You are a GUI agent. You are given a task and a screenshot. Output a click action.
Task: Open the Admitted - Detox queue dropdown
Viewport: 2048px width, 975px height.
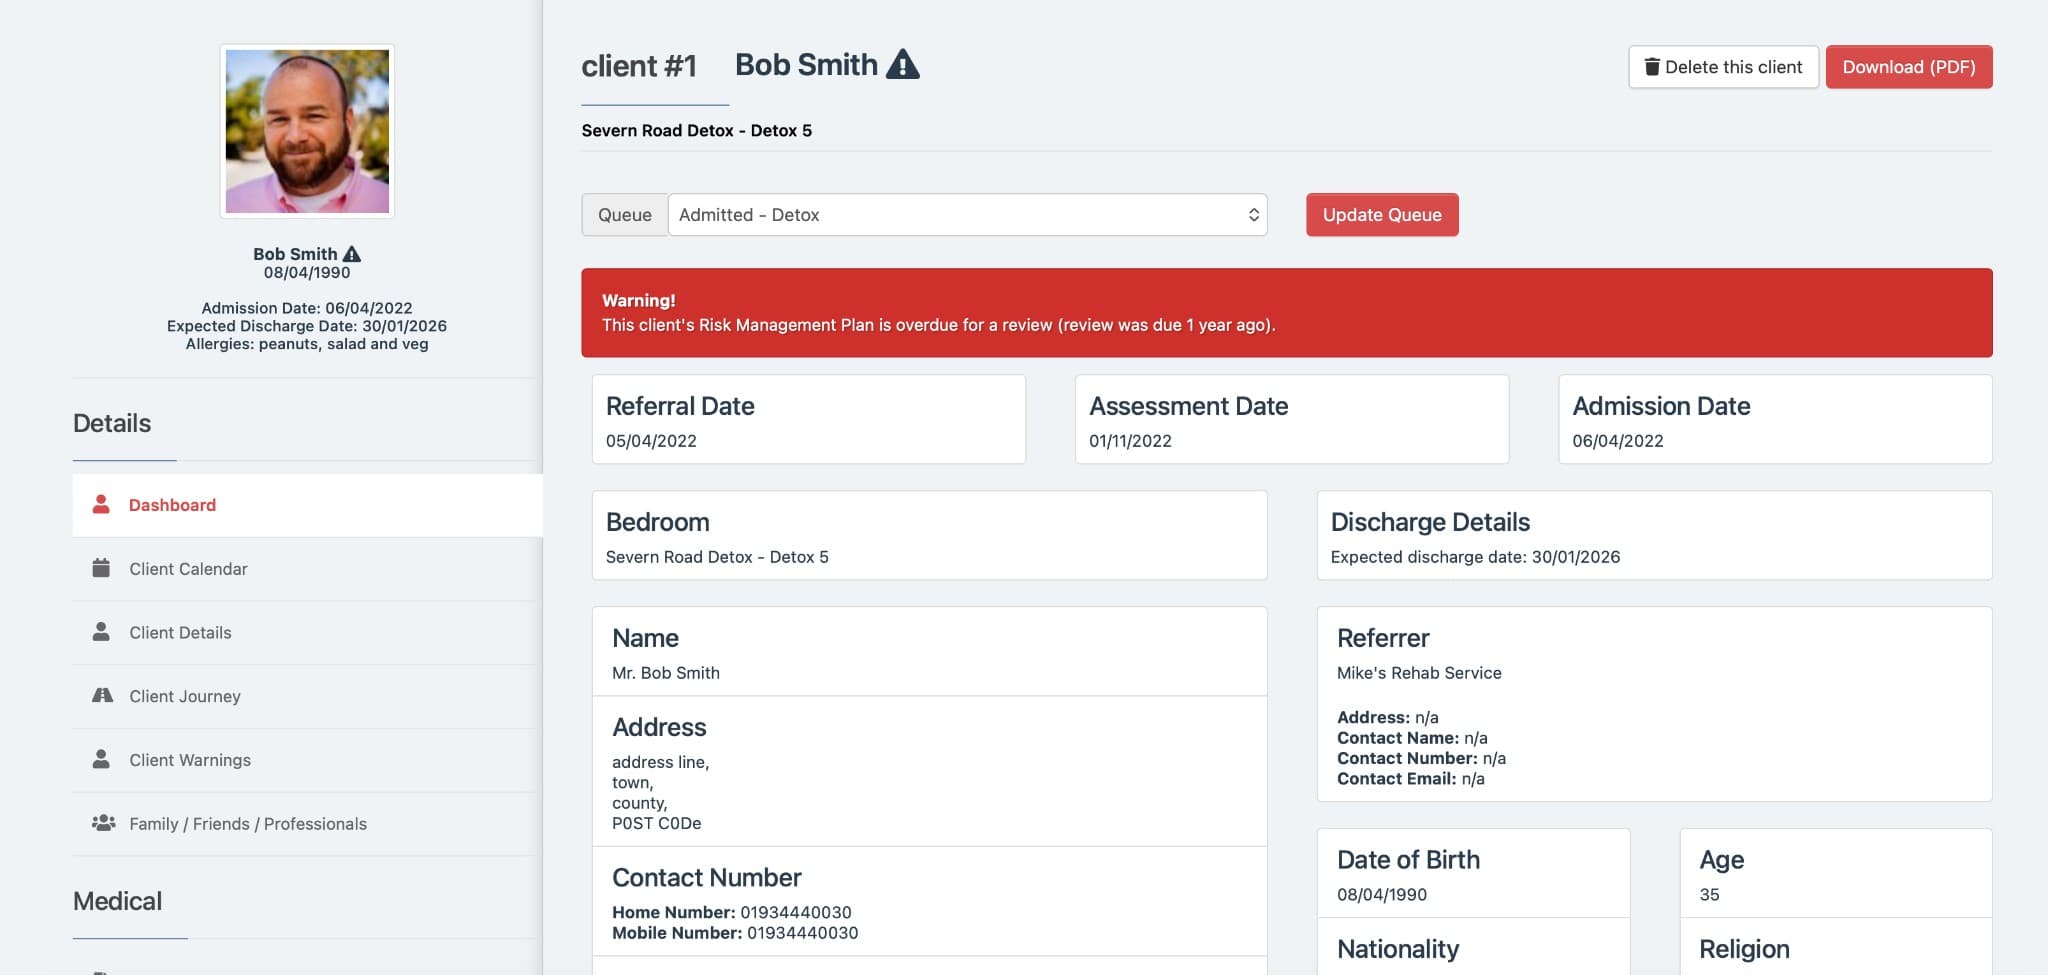point(966,214)
